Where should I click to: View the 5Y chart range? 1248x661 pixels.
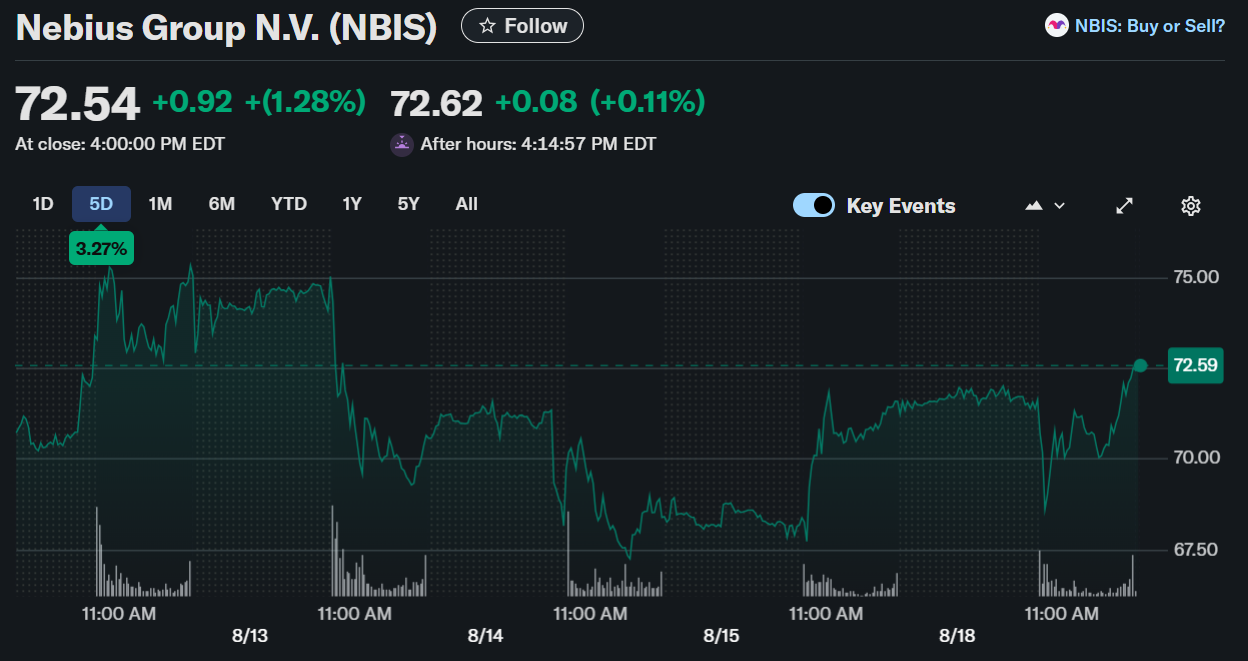(x=408, y=204)
